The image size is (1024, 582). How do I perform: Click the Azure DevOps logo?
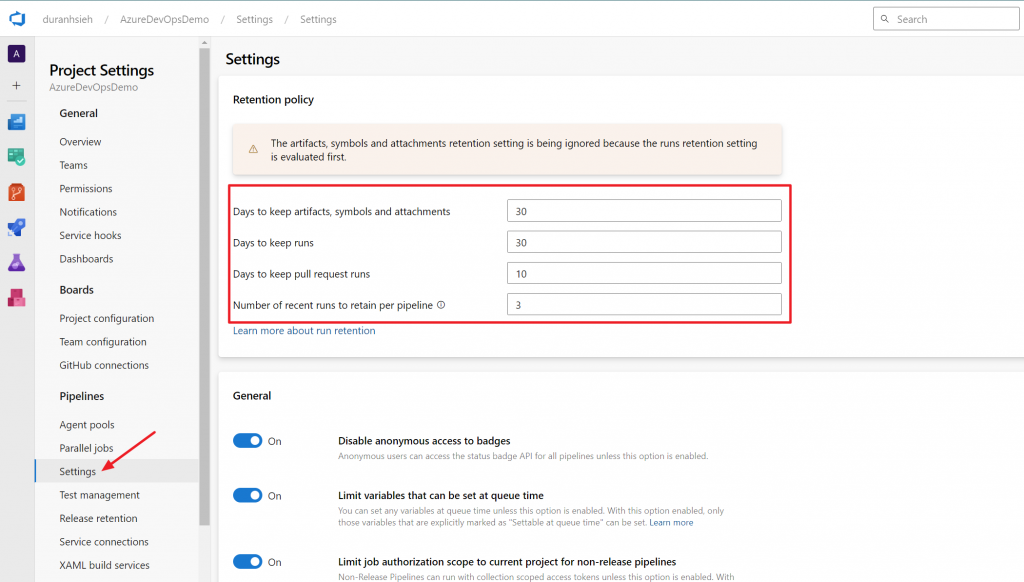tap(17, 19)
